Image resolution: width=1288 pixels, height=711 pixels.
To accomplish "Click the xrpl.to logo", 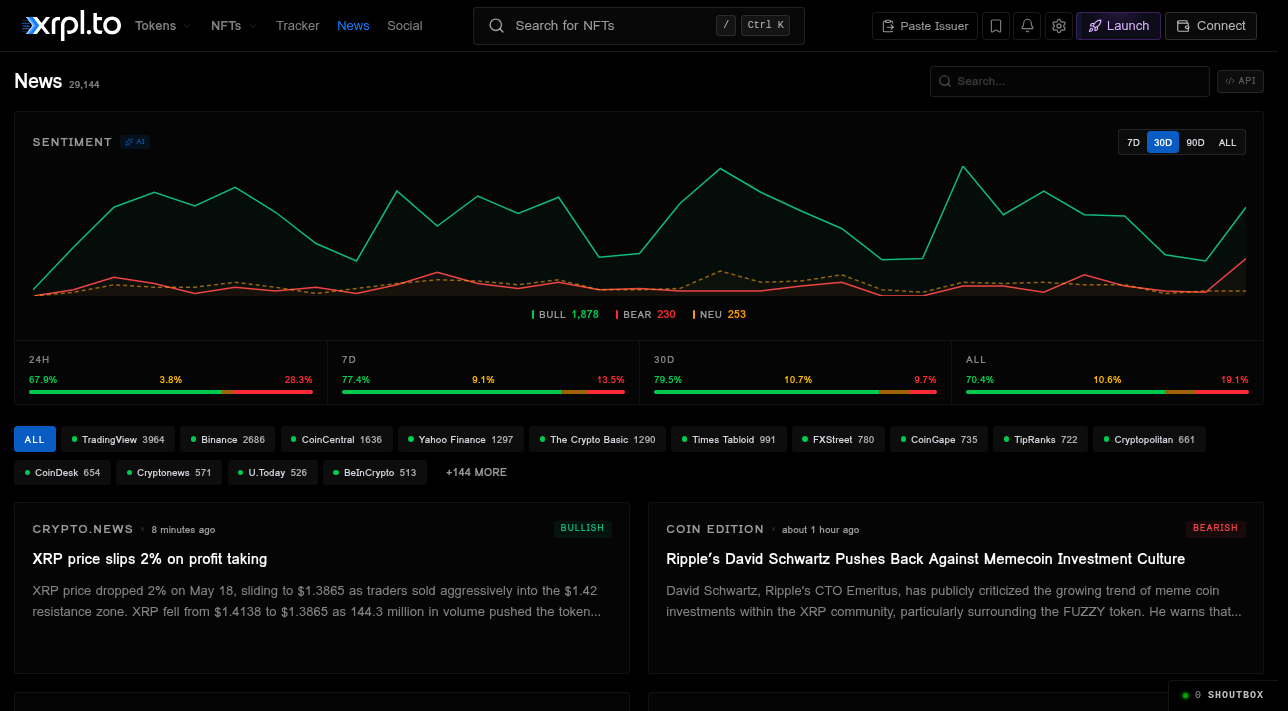I will click(x=69, y=26).
